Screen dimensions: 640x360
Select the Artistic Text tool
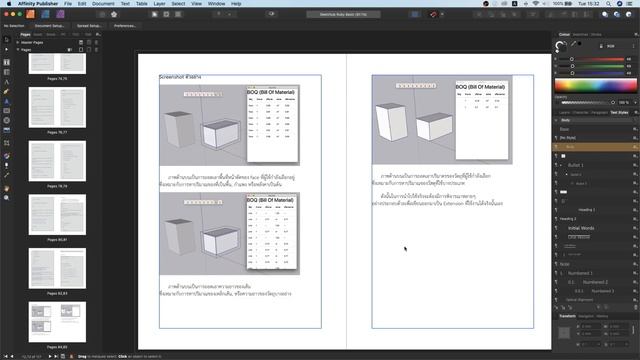(7, 82)
